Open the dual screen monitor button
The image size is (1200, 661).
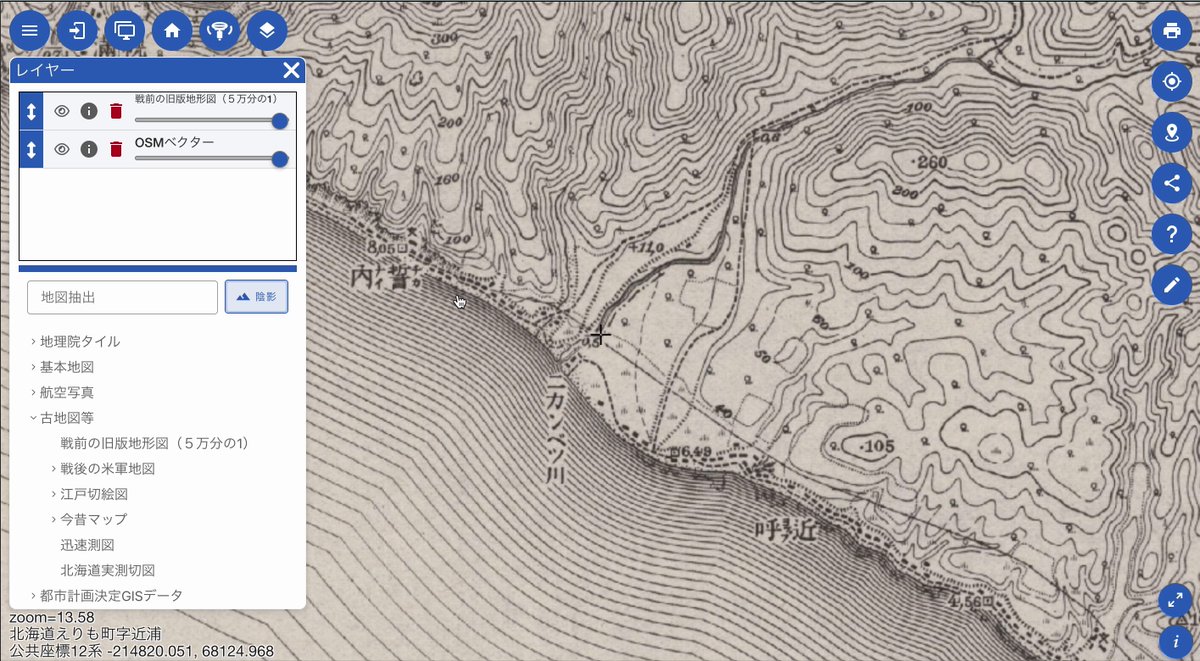click(x=125, y=30)
